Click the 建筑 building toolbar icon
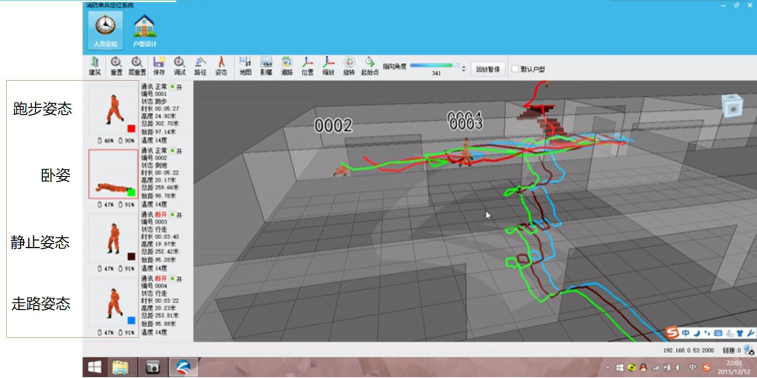The height and width of the screenshot is (378, 757). coord(95,66)
